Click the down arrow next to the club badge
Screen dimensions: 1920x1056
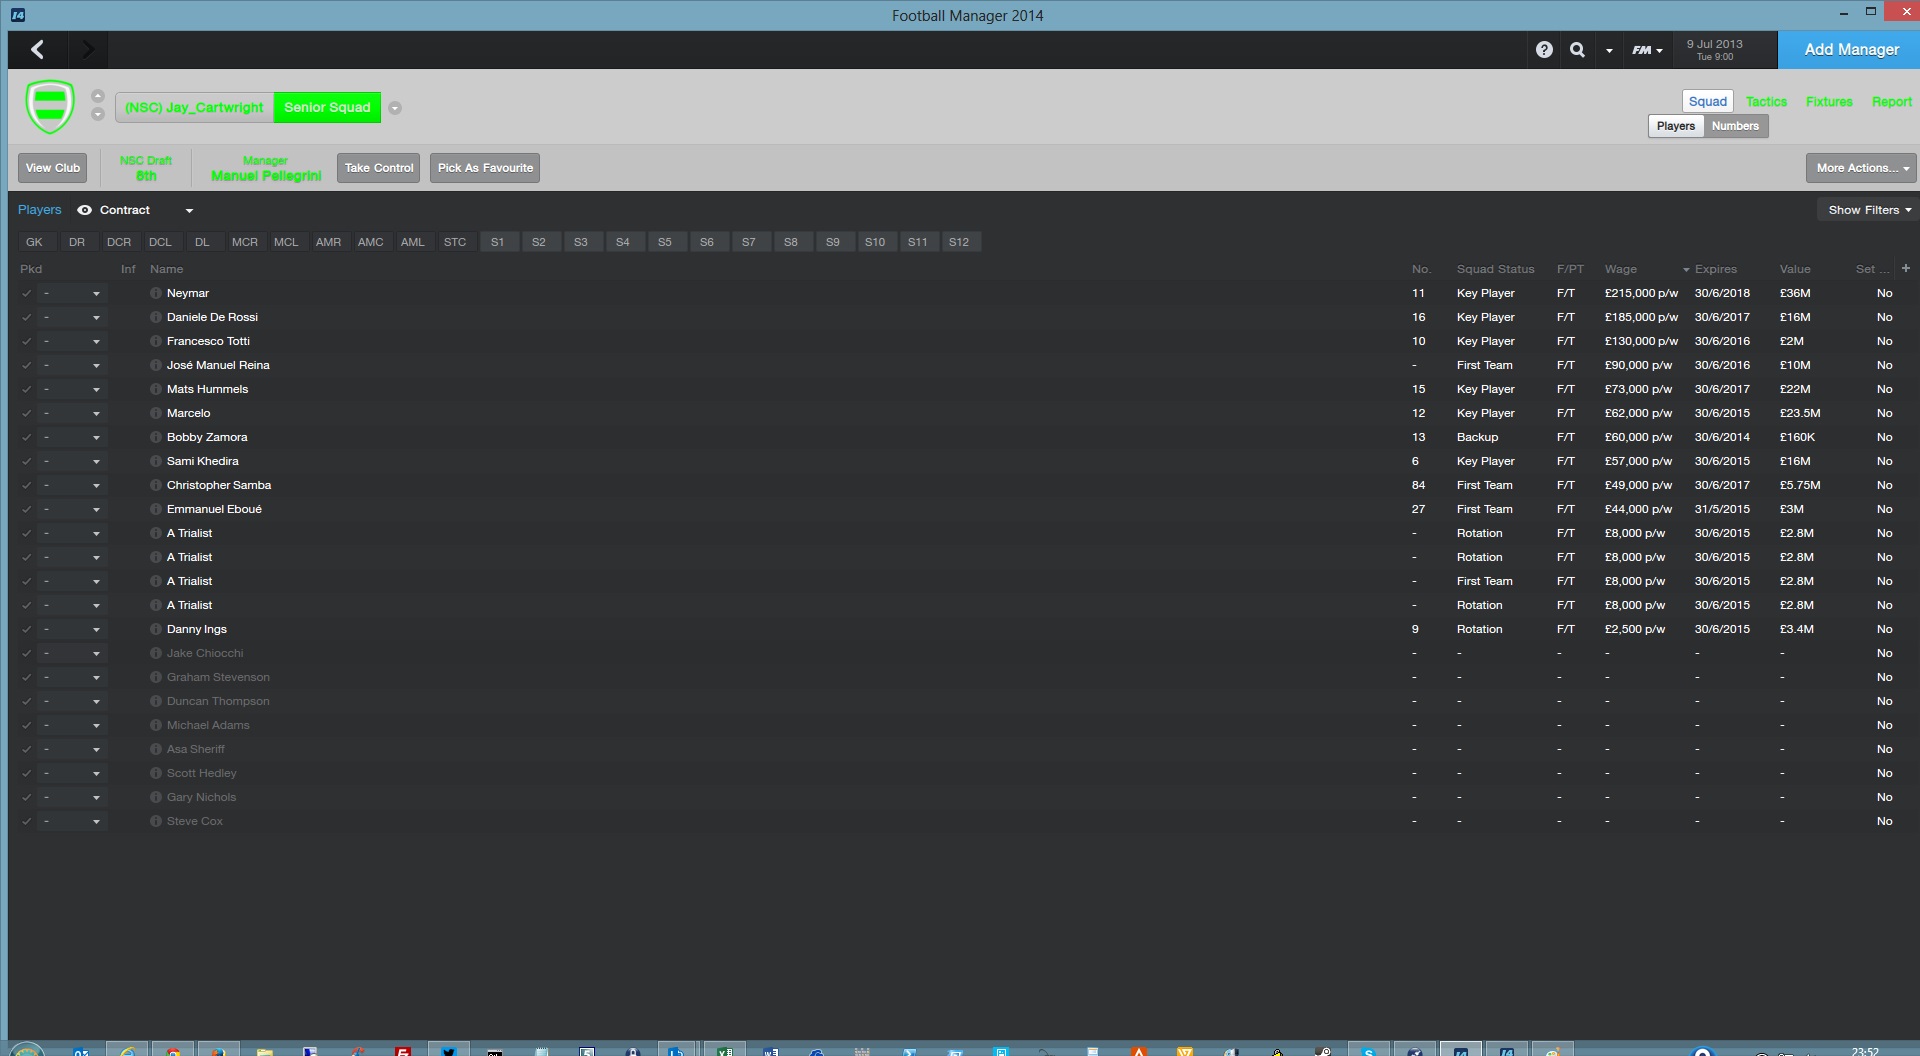pyautogui.click(x=97, y=114)
